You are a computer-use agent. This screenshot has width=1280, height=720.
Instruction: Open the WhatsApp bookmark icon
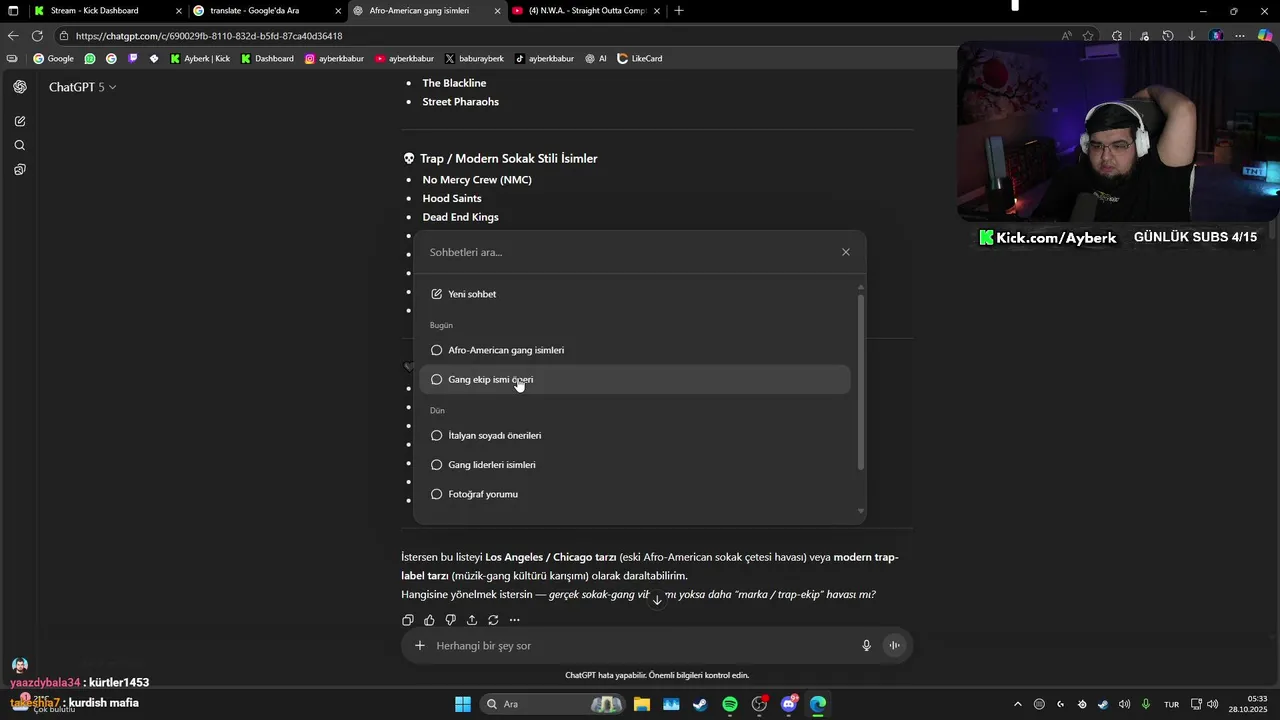[x=90, y=59]
